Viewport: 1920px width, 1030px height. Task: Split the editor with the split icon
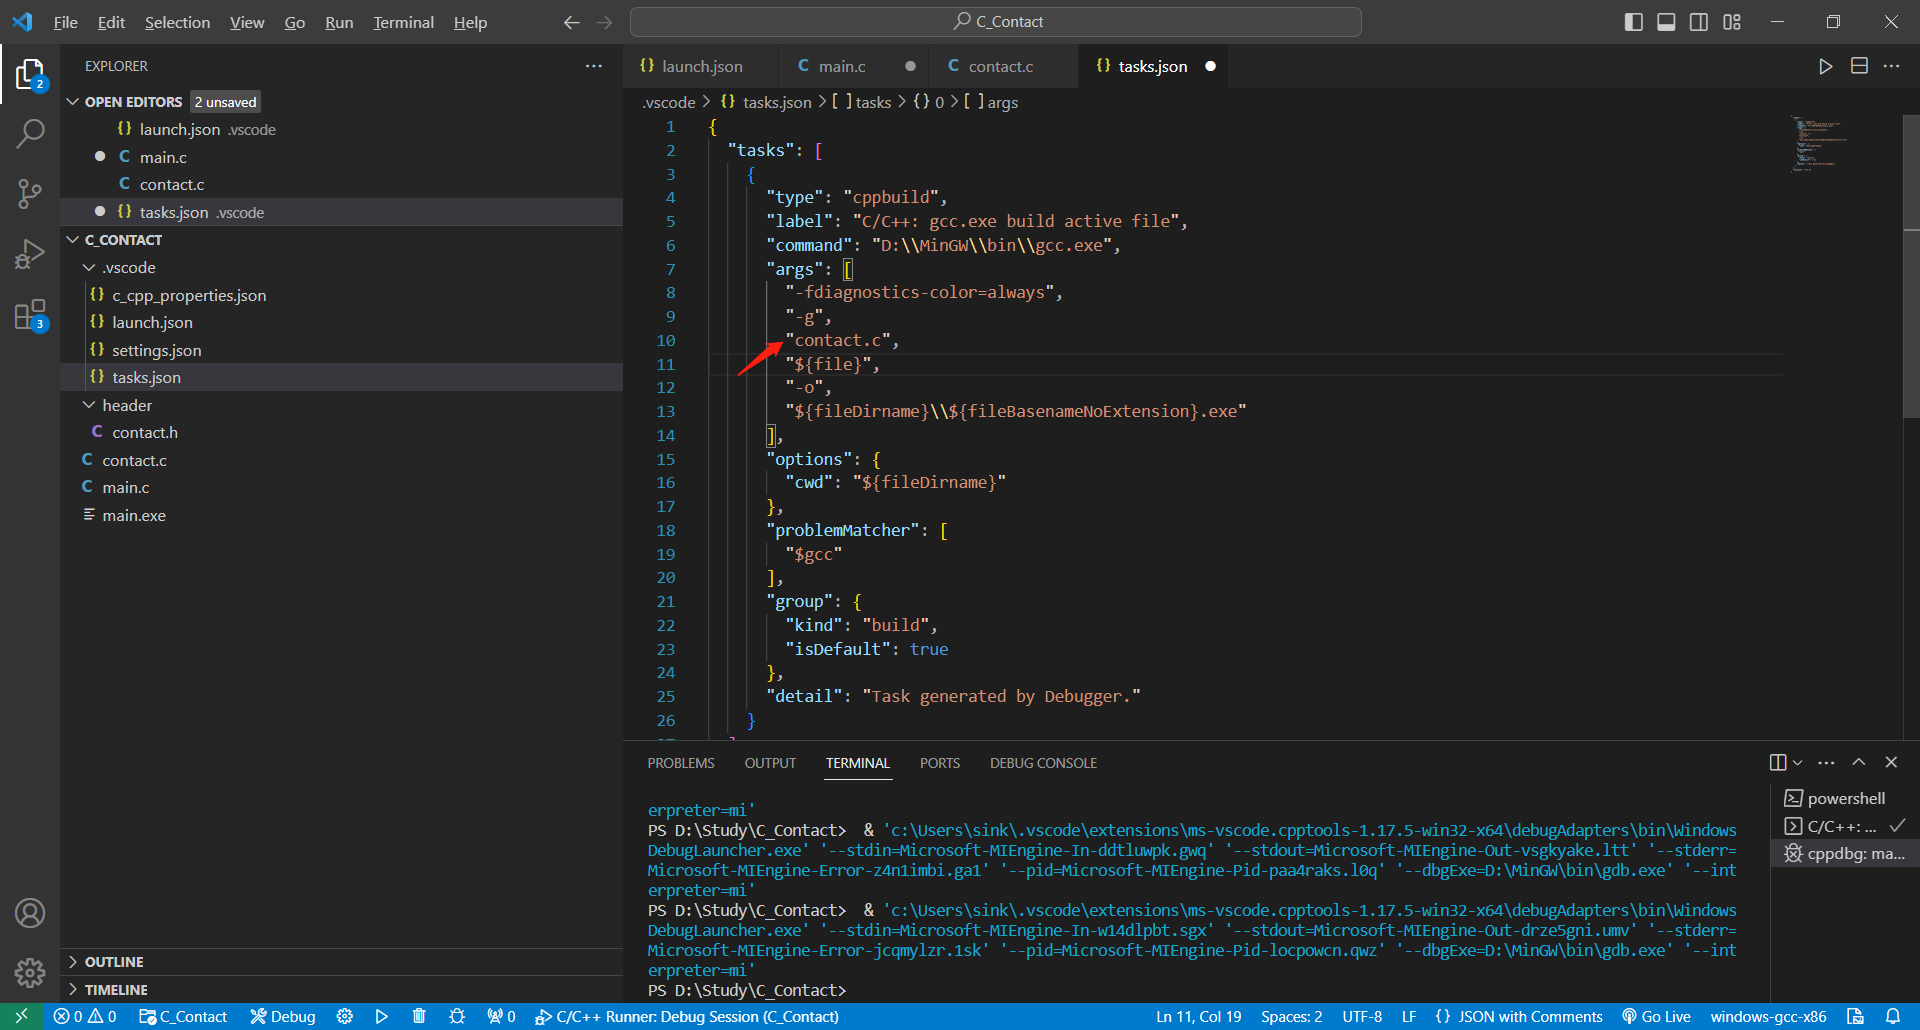[x=1860, y=66]
